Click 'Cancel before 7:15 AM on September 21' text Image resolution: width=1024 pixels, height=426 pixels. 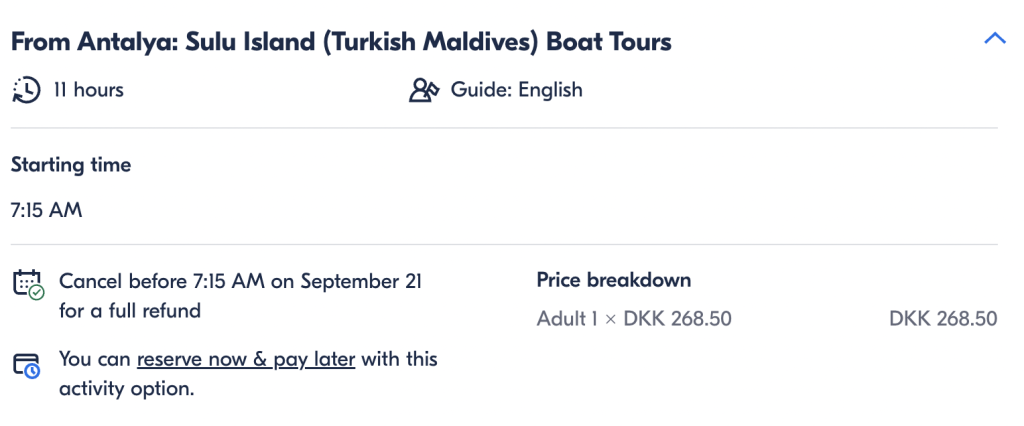click(240, 282)
